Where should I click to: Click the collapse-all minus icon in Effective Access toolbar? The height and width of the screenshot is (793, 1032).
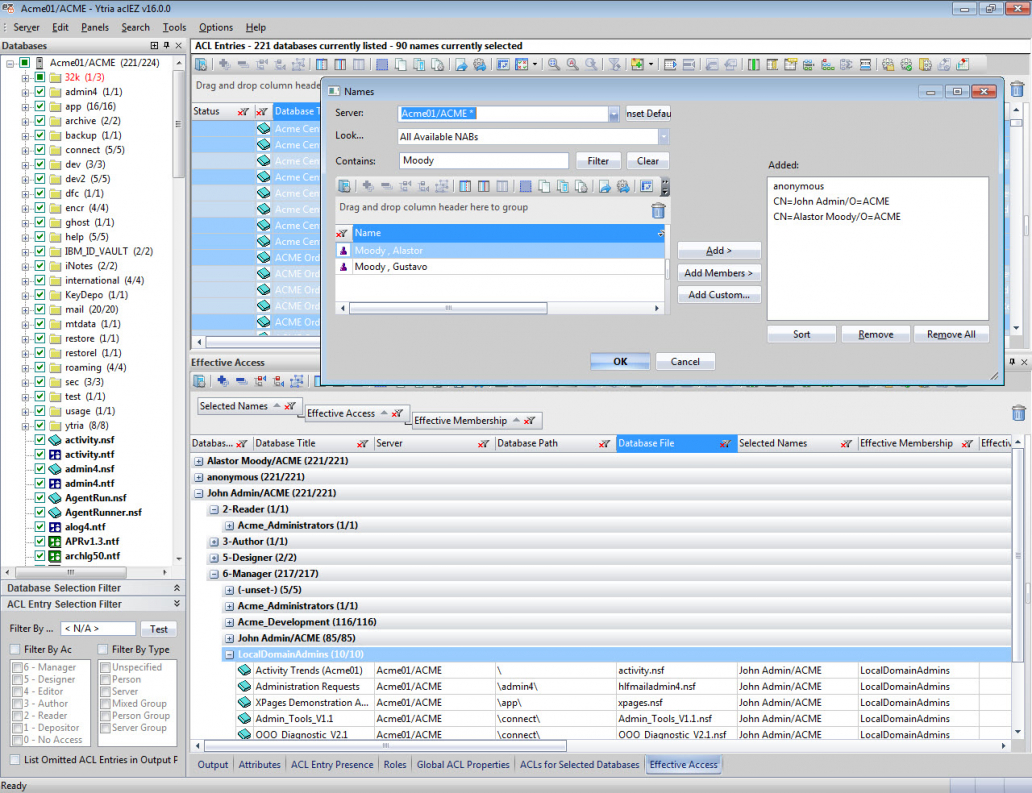click(241, 381)
